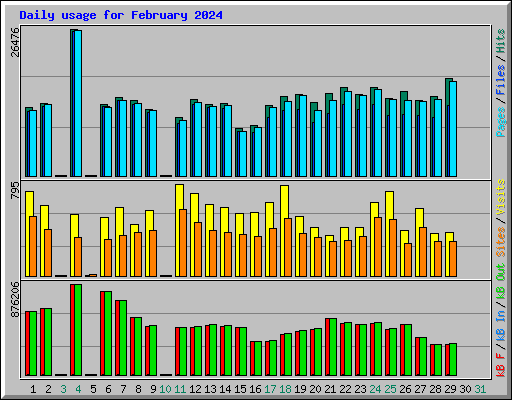
Task: Click day label 8 on the x-axis
Action: coord(138,389)
